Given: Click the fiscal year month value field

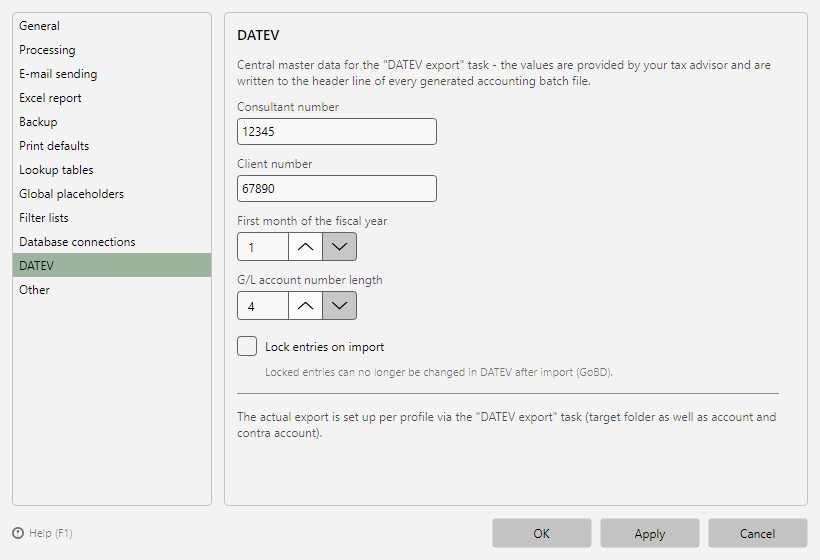Looking at the screenshot, I should 263,247.
